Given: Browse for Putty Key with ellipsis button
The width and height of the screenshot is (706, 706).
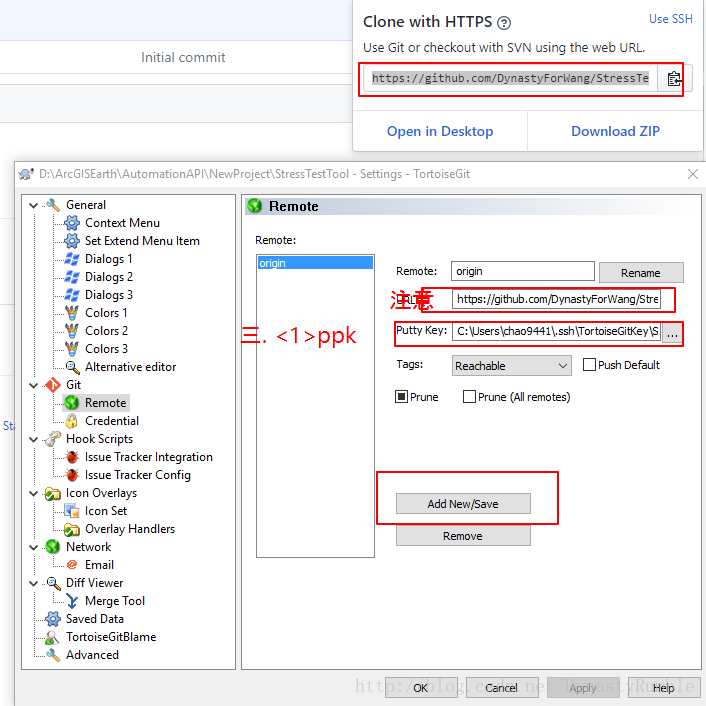Looking at the screenshot, I should point(672,334).
